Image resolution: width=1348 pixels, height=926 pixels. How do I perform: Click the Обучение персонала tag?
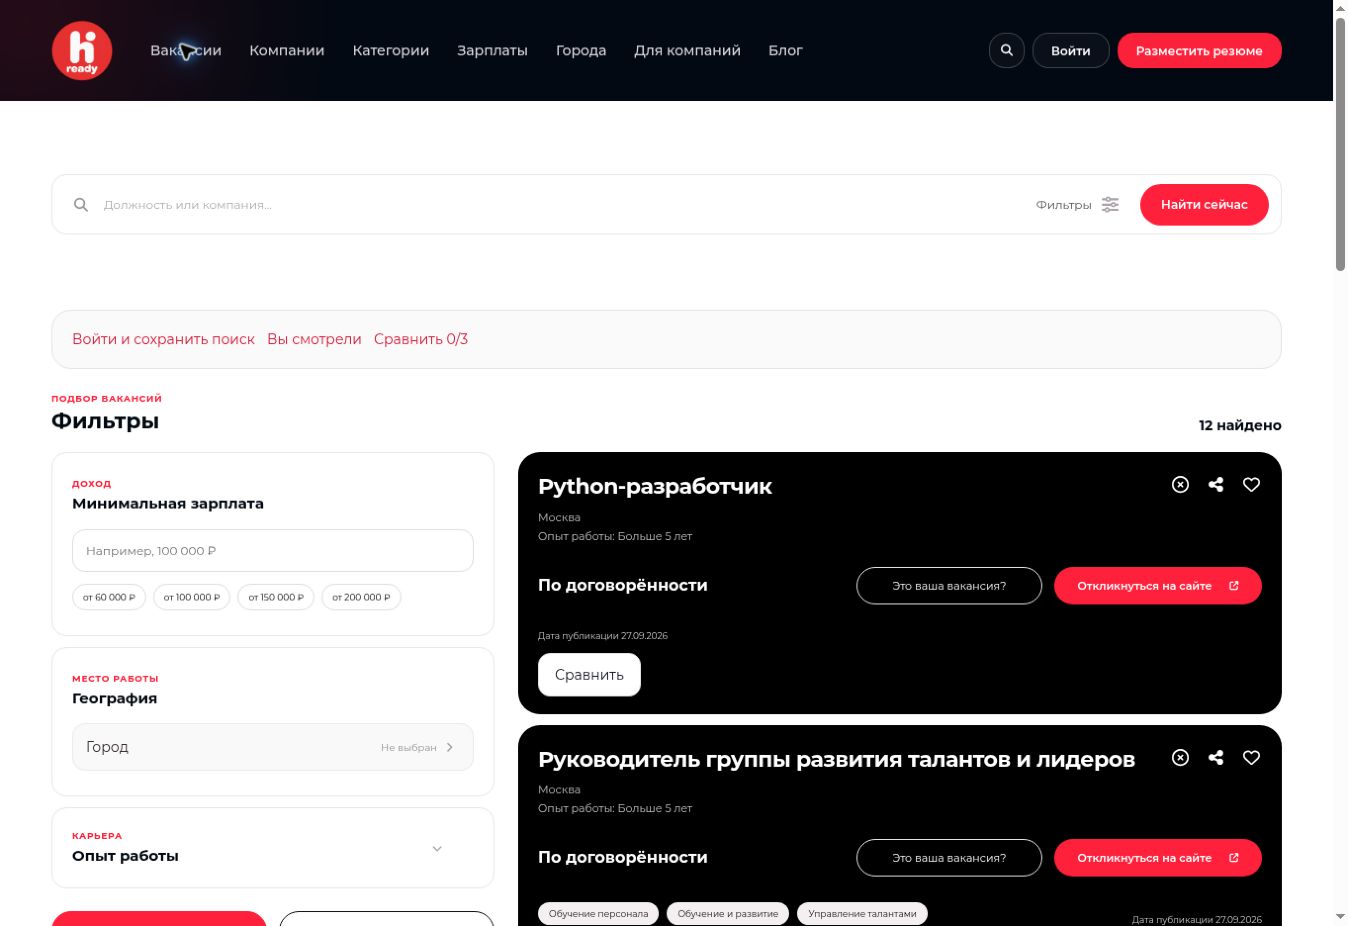pos(598,913)
